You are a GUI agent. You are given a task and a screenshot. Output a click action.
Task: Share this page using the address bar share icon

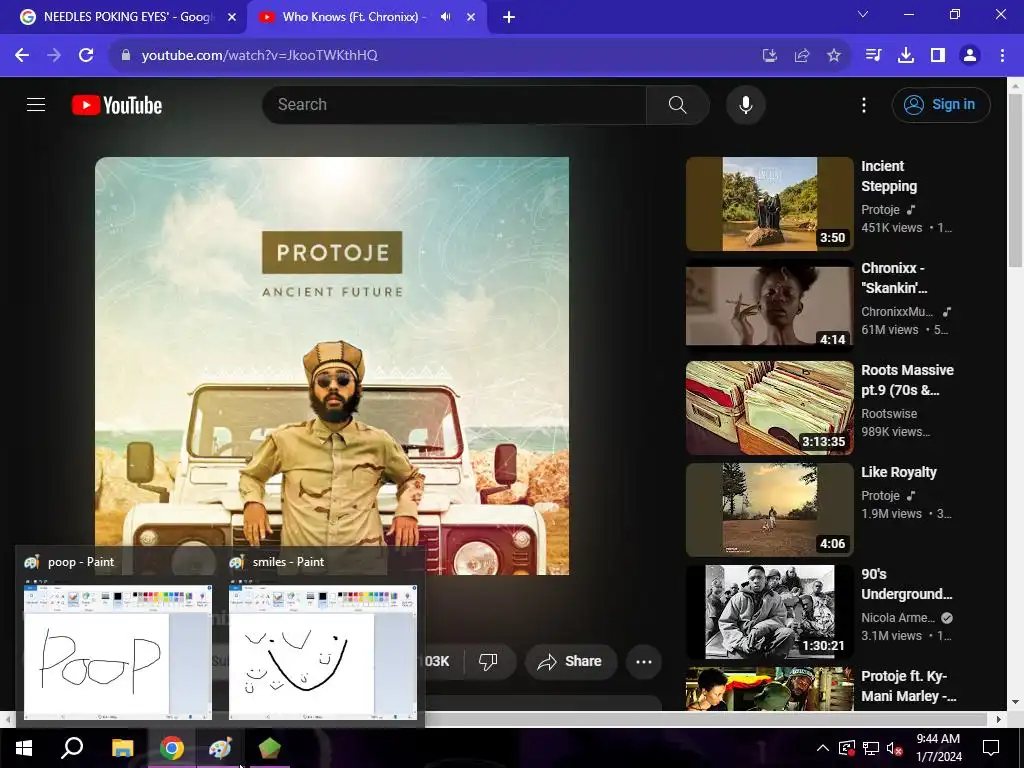(802, 56)
